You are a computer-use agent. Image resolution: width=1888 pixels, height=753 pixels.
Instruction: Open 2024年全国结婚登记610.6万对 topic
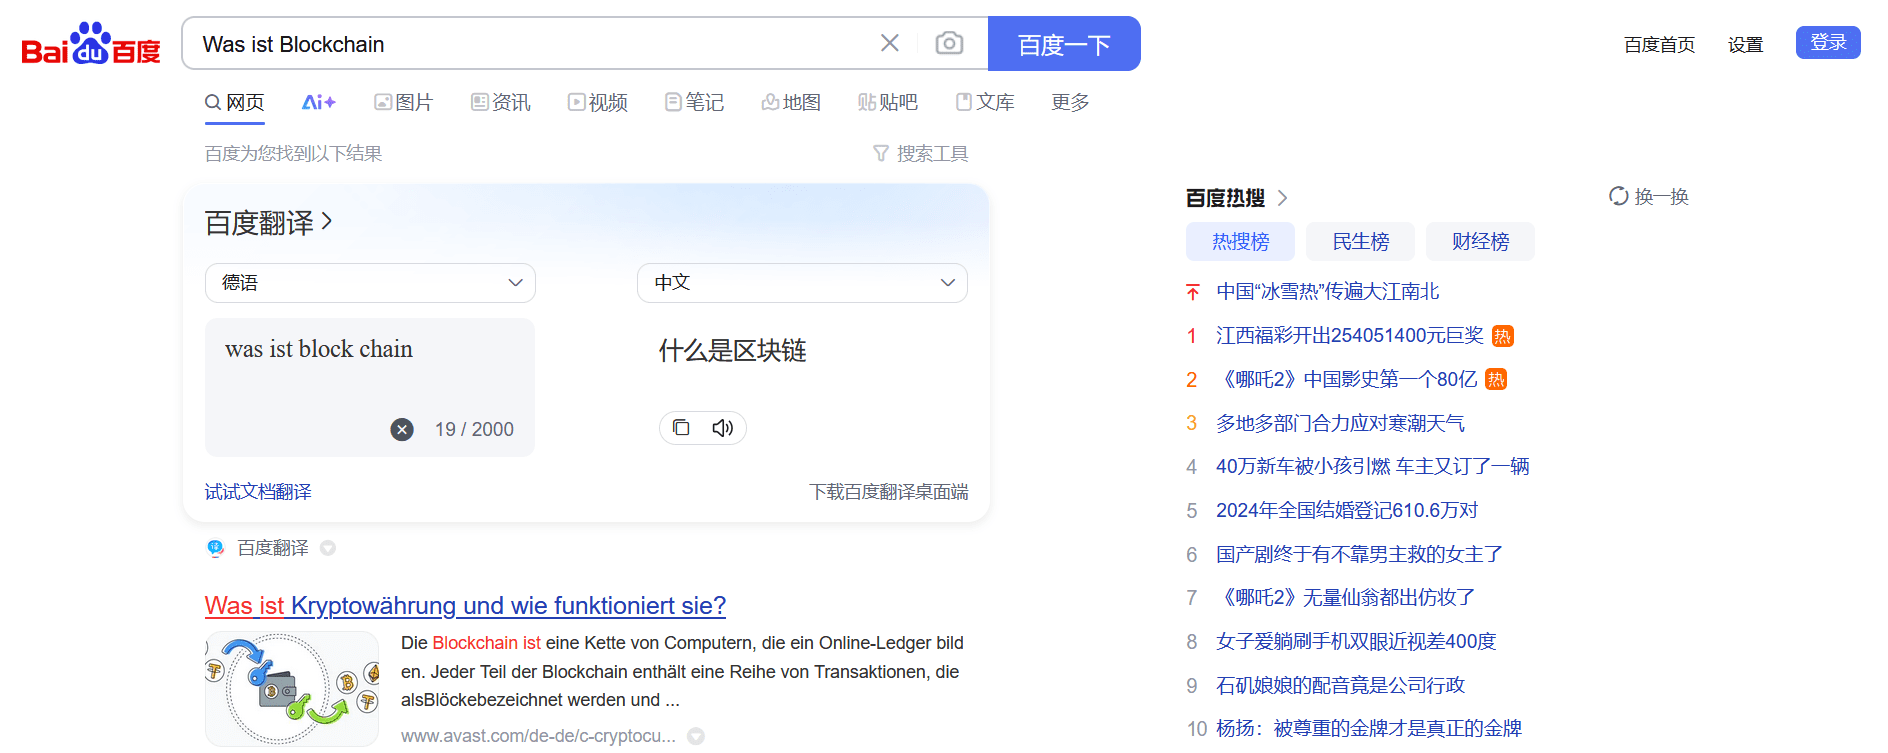pos(1347,510)
